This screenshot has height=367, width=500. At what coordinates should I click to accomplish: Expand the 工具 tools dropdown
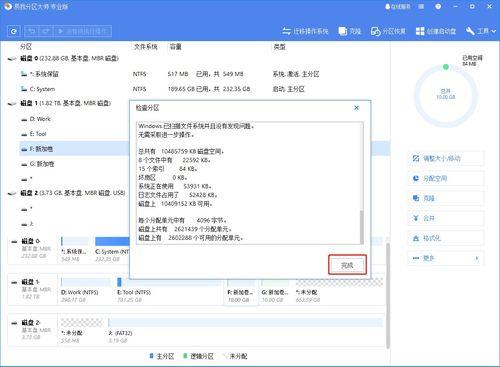point(481,31)
